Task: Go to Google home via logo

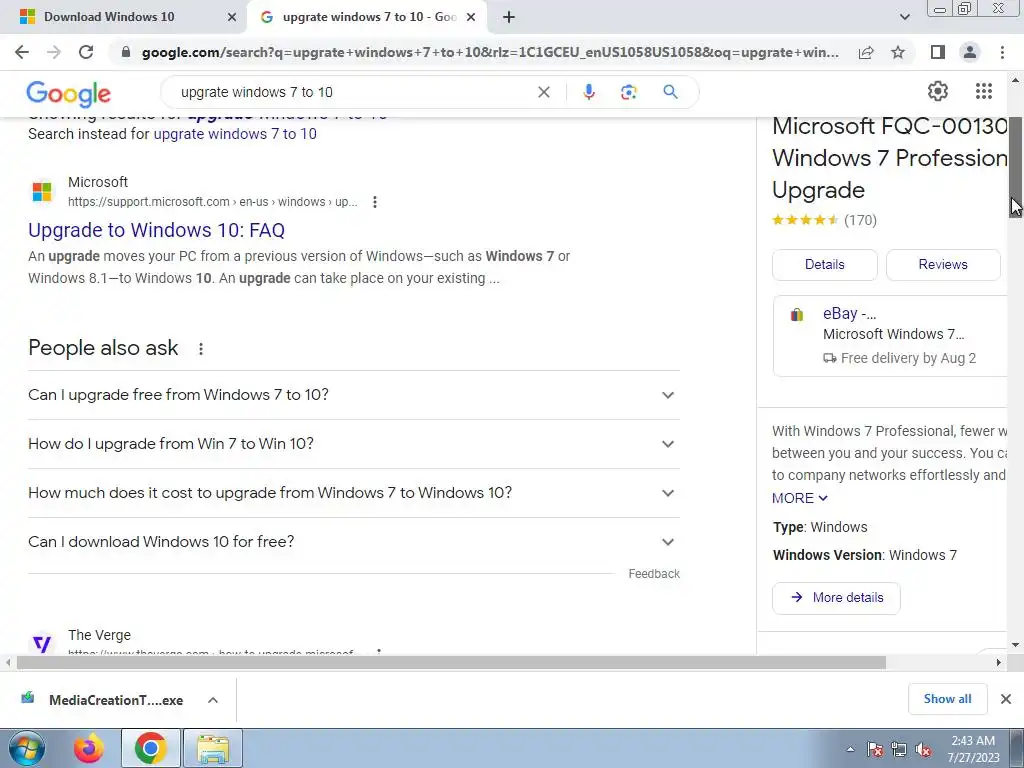Action: pos(69,93)
